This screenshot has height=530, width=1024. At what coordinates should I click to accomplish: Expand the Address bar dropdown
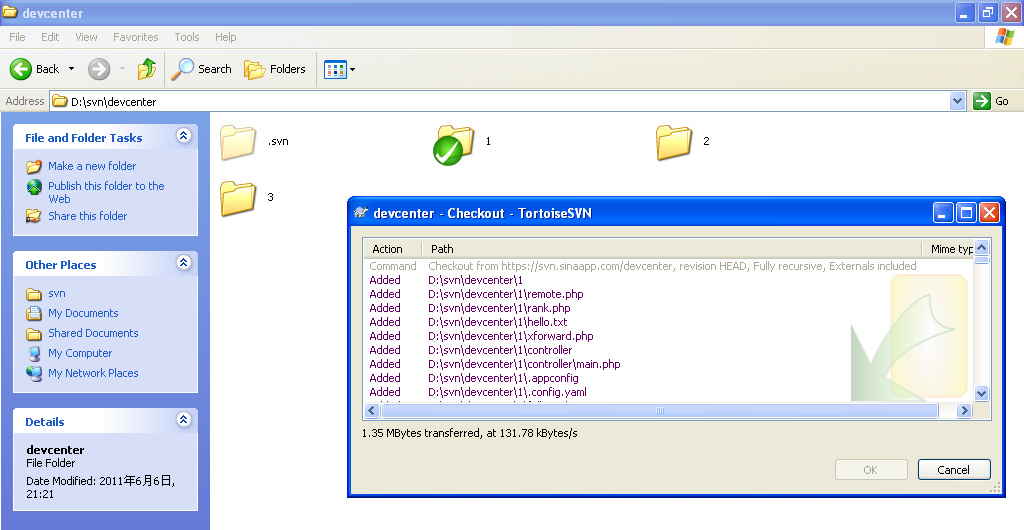(957, 101)
